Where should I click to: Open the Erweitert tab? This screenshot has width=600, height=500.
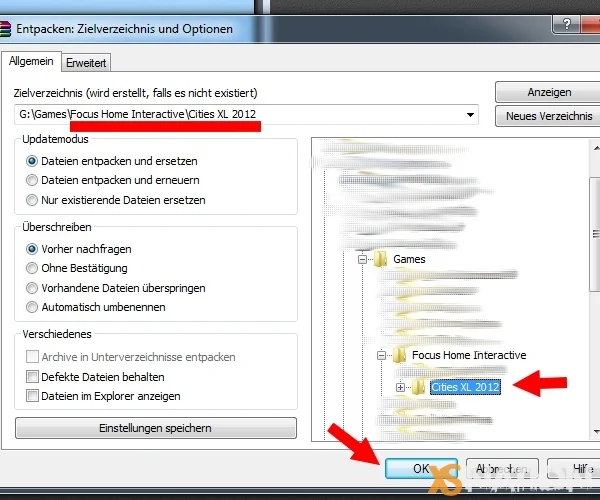click(86, 63)
